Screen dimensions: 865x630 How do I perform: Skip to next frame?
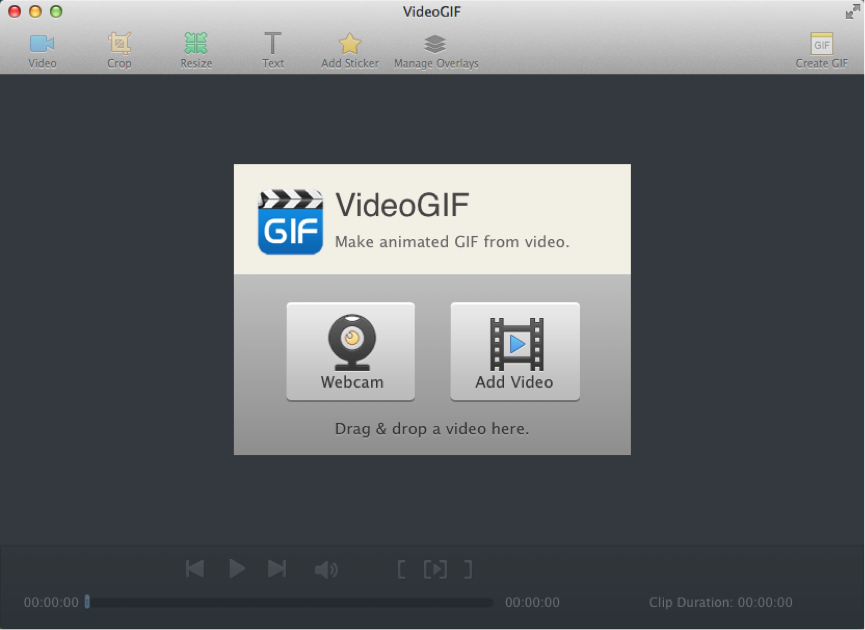277,569
